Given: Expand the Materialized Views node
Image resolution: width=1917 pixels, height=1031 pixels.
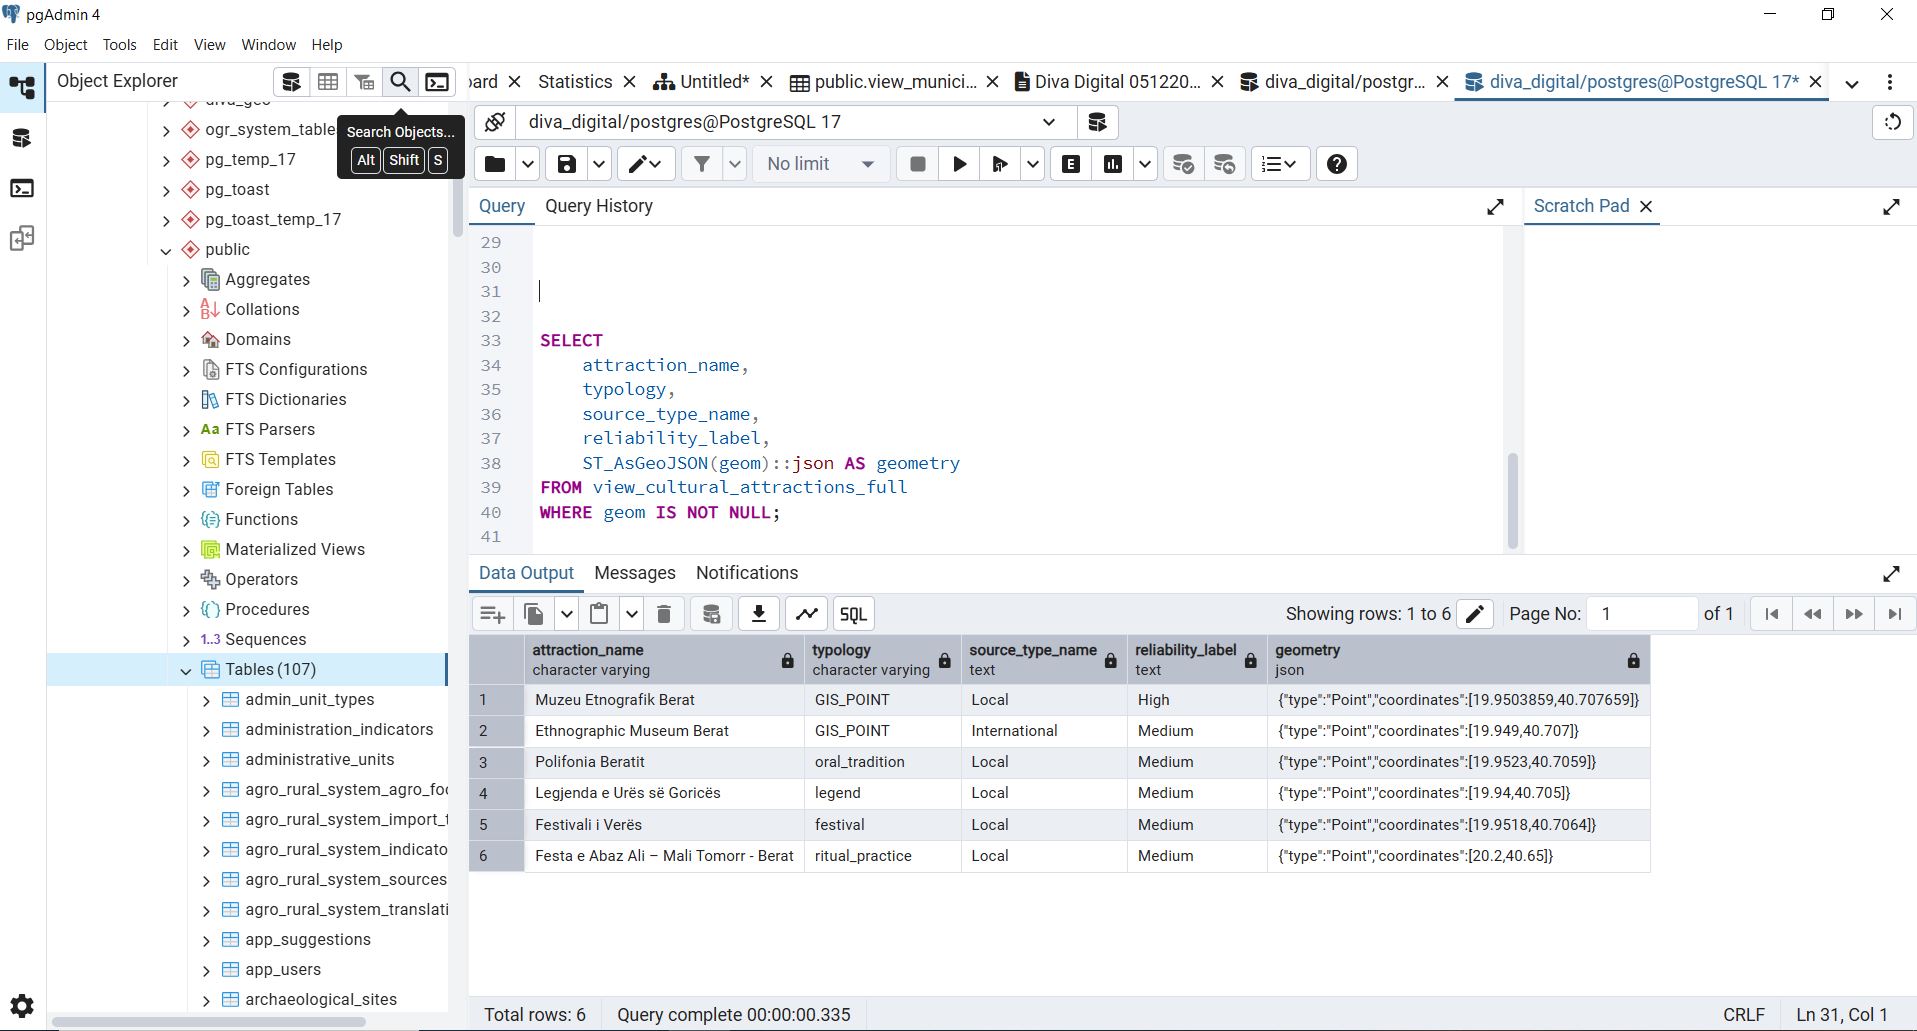Looking at the screenshot, I should [x=185, y=550].
